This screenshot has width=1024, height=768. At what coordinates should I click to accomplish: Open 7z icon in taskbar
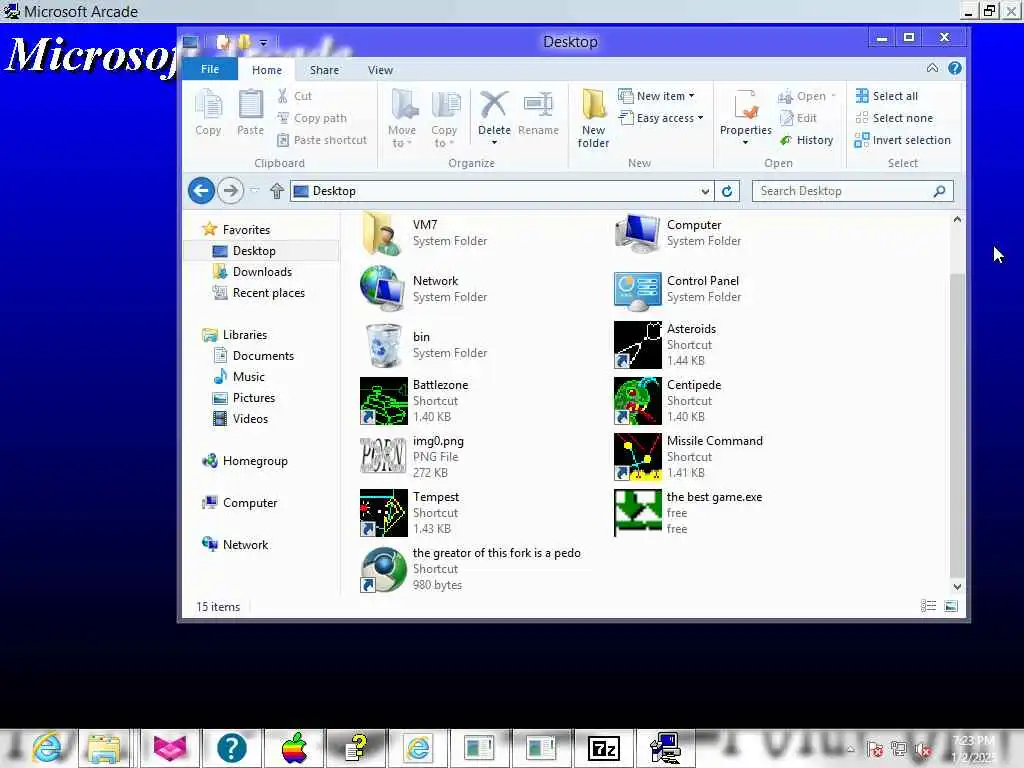tap(603, 748)
